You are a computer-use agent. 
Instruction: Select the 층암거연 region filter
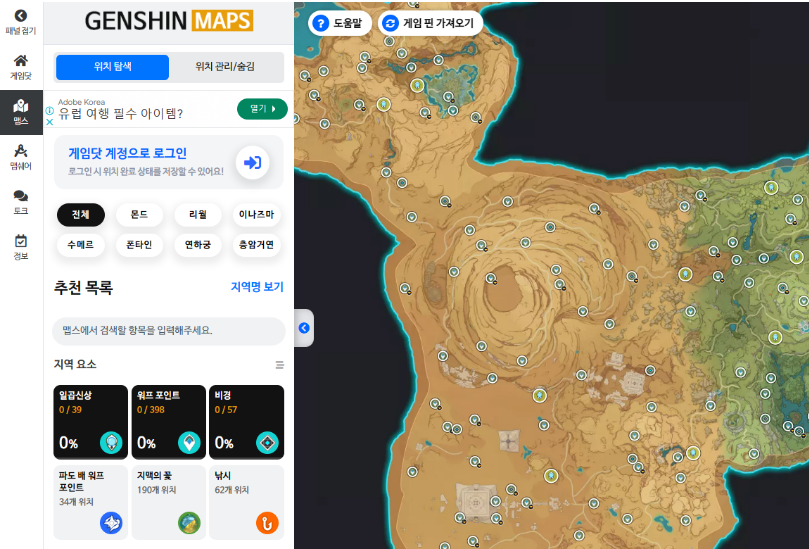[x=256, y=245]
